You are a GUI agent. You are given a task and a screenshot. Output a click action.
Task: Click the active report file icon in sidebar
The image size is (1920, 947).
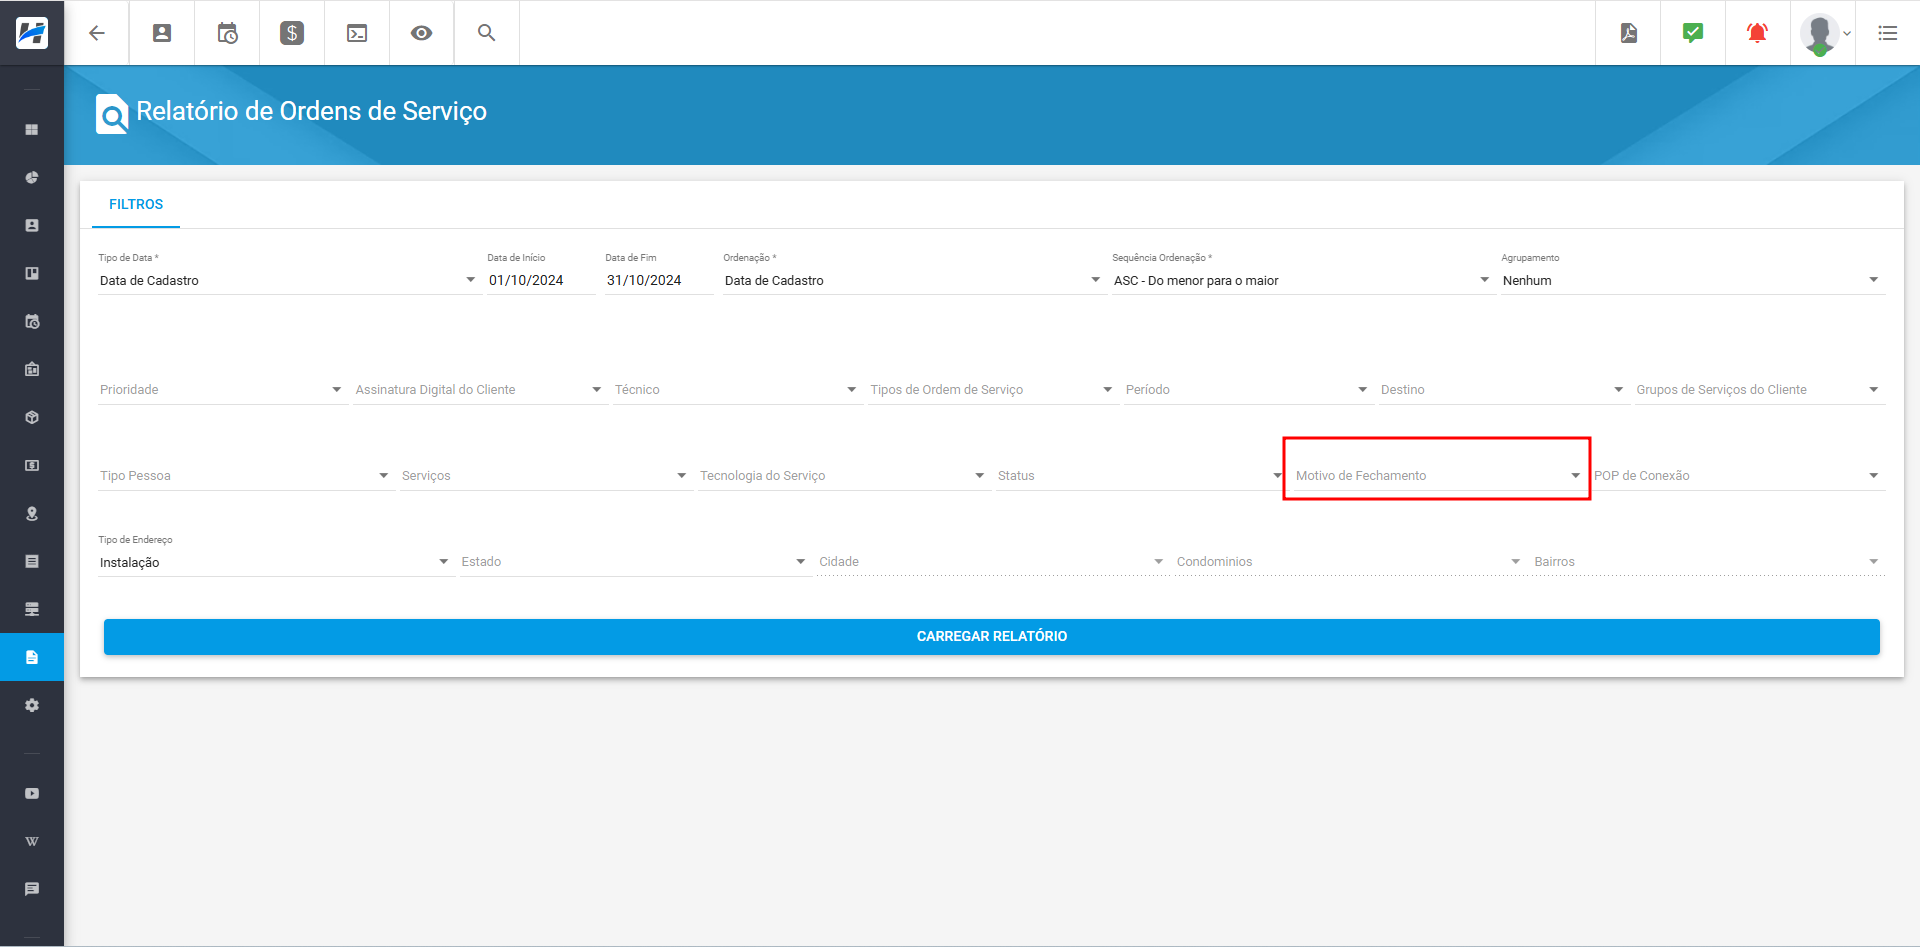point(32,657)
